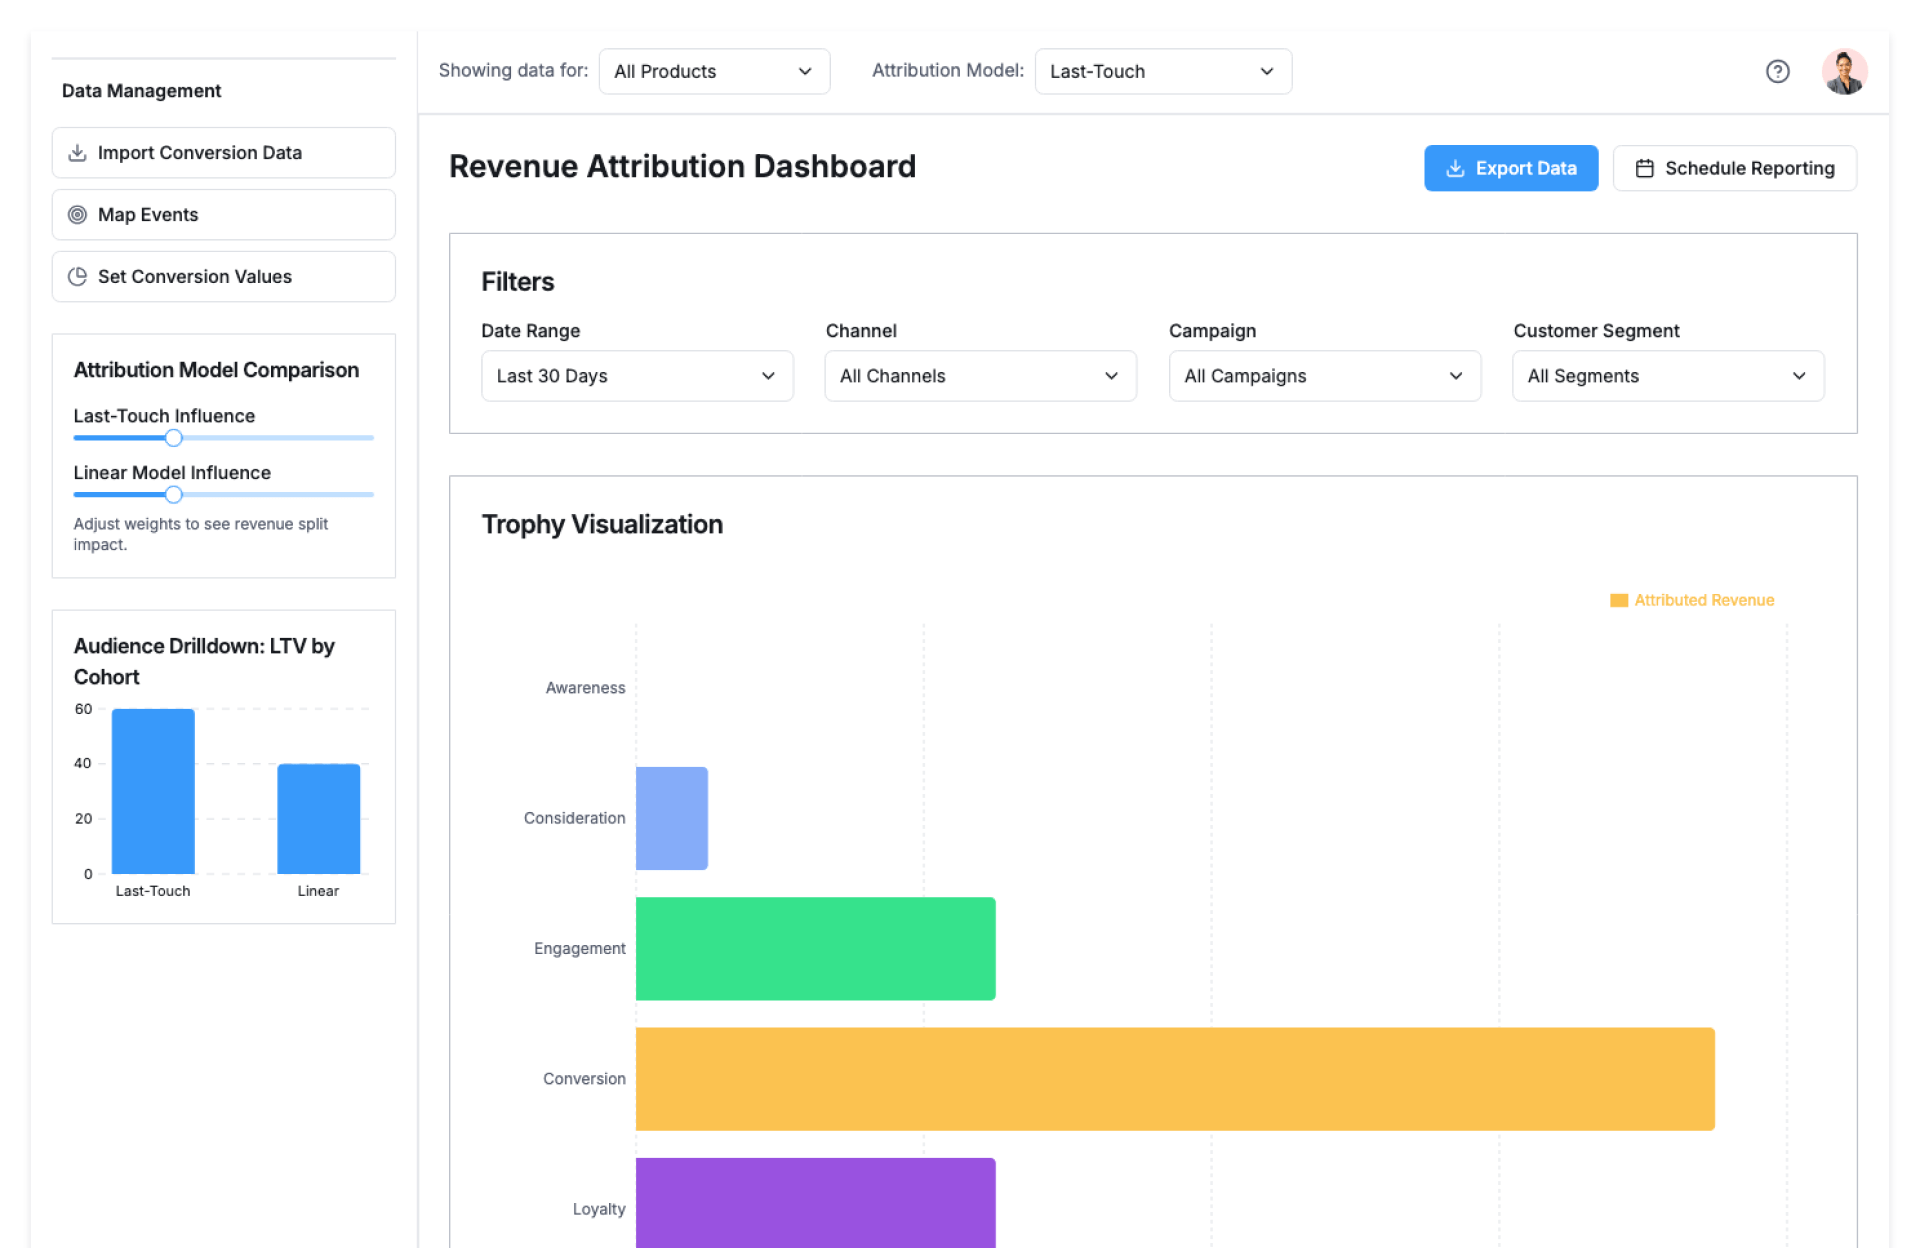
Task: Open the All Campaigns dropdown
Action: [x=1324, y=376]
